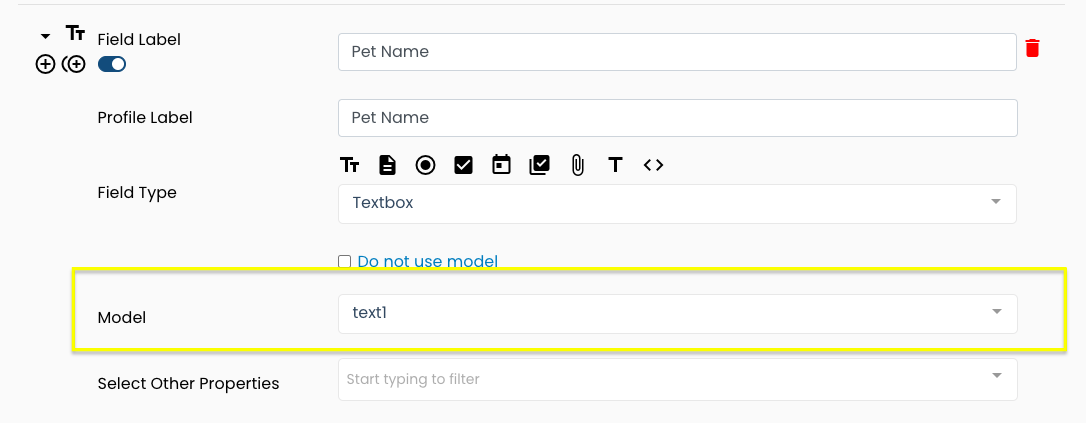Pick the paperclip attachment field icon
1086x423 pixels.
click(578, 165)
